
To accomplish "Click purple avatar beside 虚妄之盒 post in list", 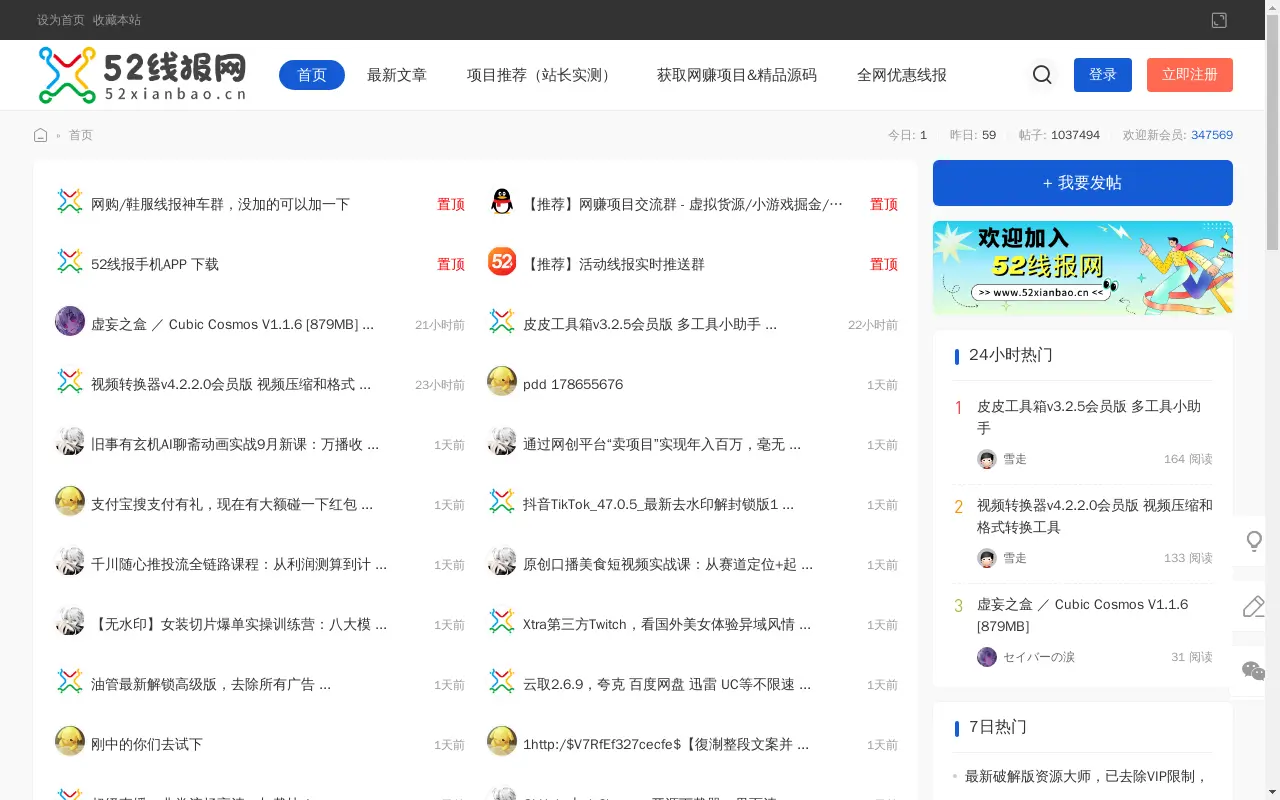I will pos(70,321).
